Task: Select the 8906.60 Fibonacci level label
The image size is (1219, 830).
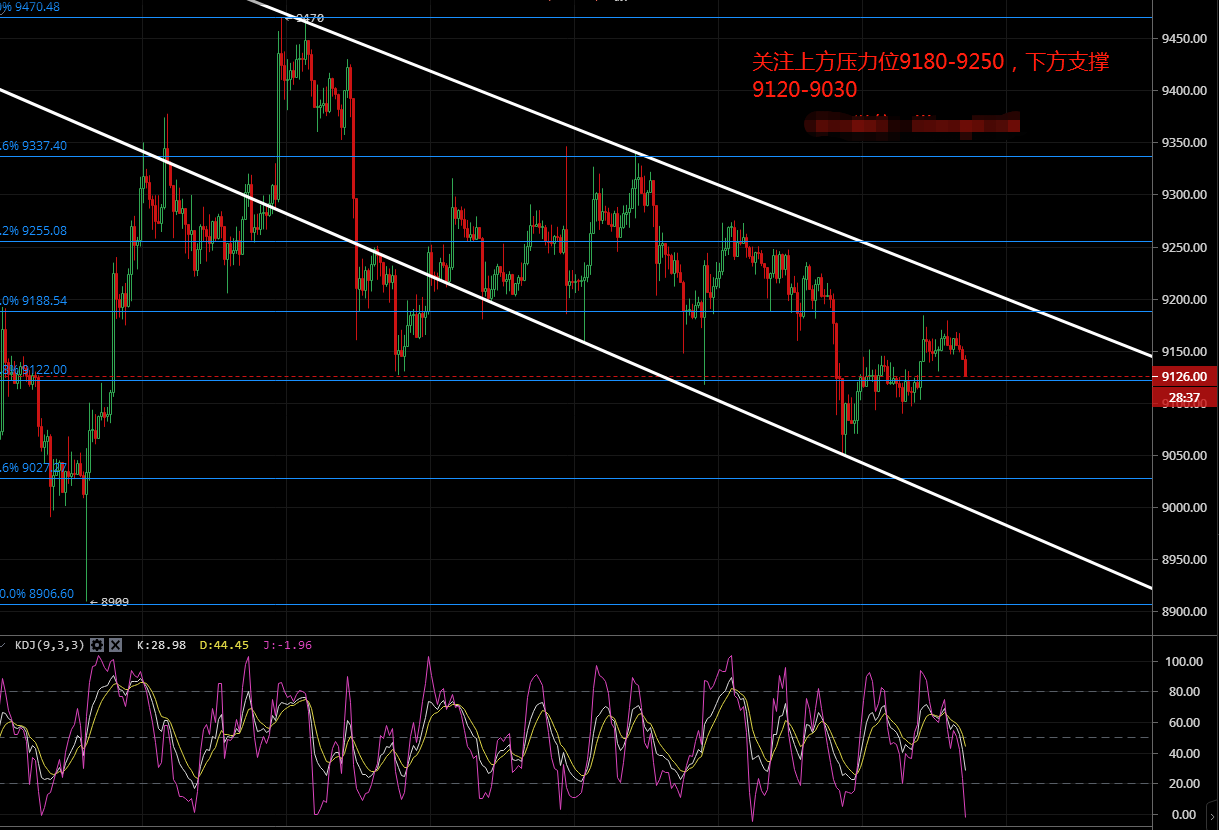Action: (x=40, y=594)
